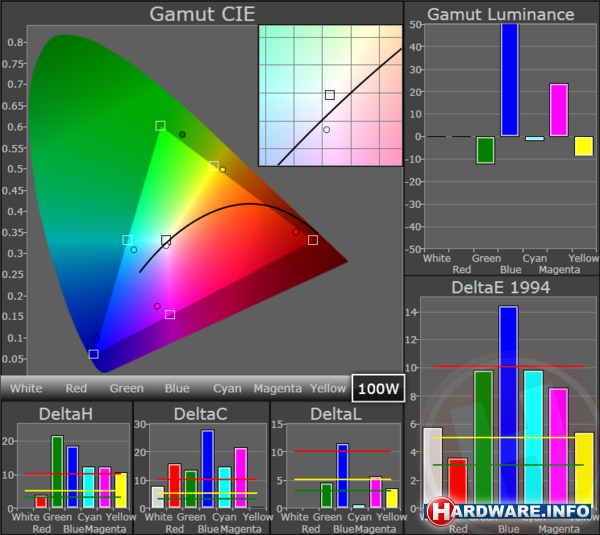Screen dimensions: 600x535
Task: Switch to the Magenta tab in the color strip
Action: point(277,388)
